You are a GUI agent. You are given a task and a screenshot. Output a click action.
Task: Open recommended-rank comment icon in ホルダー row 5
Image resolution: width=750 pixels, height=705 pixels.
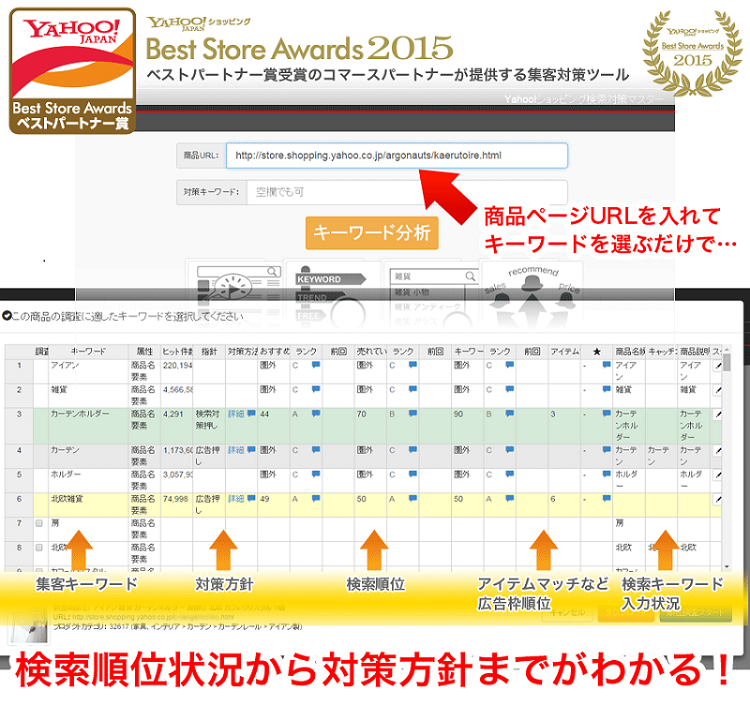pos(316,474)
